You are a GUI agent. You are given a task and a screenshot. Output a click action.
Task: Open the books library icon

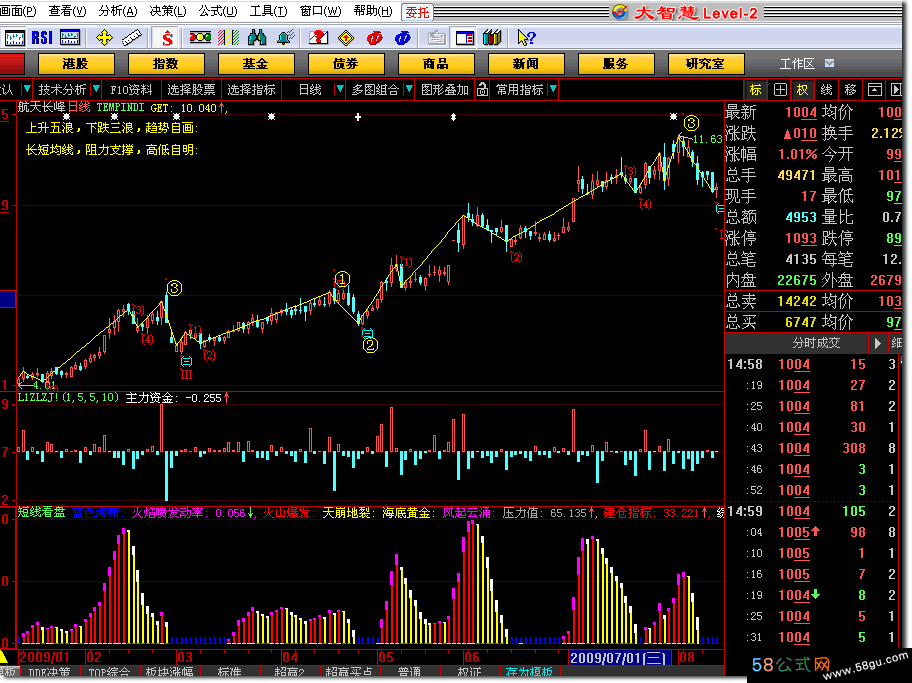491,38
